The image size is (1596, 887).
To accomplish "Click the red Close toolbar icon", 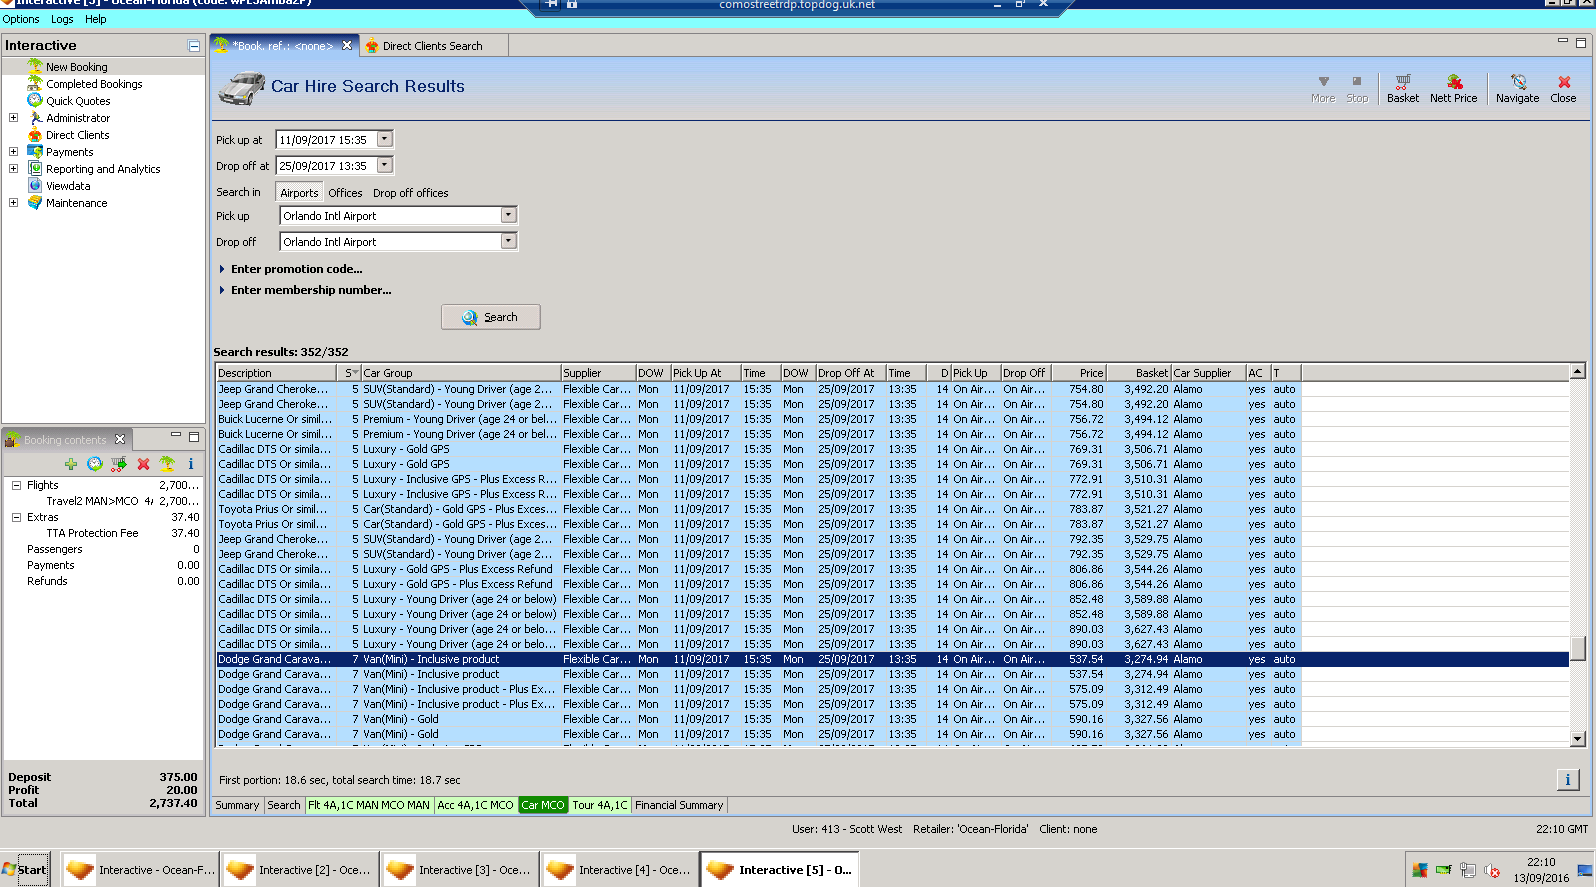I will pyautogui.click(x=1563, y=88).
